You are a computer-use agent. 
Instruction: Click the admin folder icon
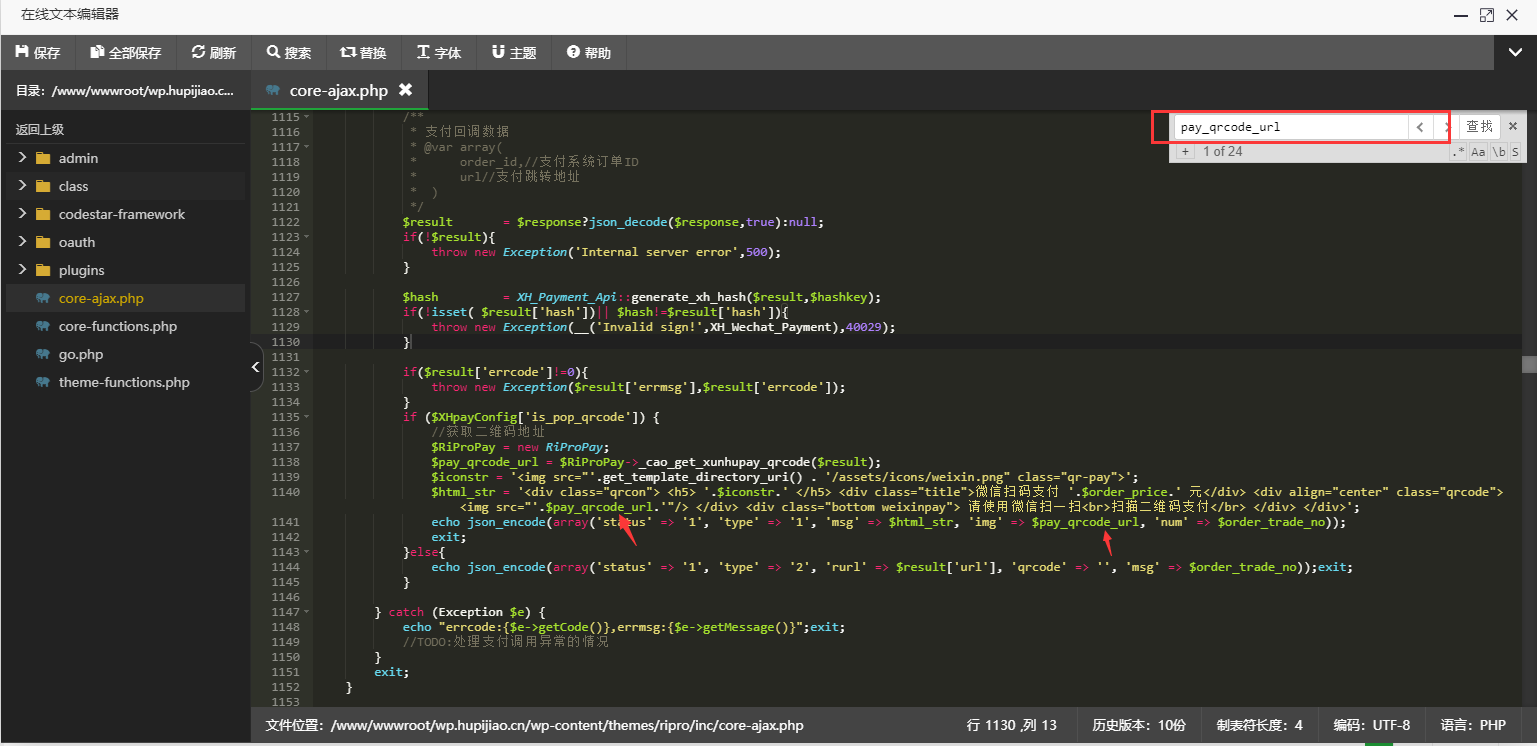click(42, 158)
